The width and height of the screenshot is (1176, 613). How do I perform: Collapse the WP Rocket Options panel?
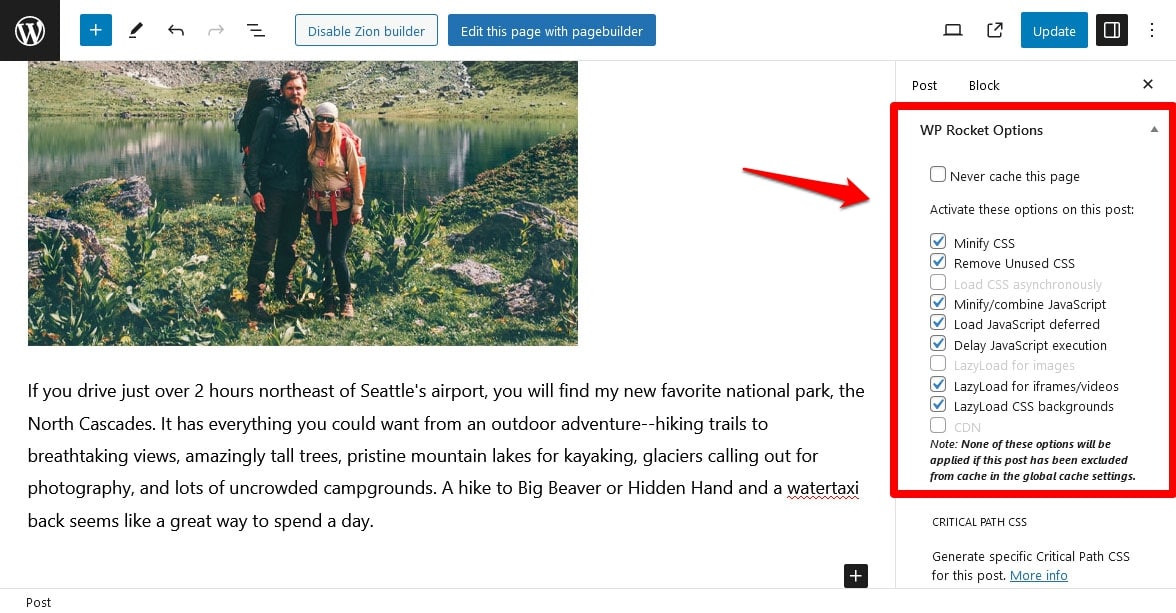[x=1154, y=130]
